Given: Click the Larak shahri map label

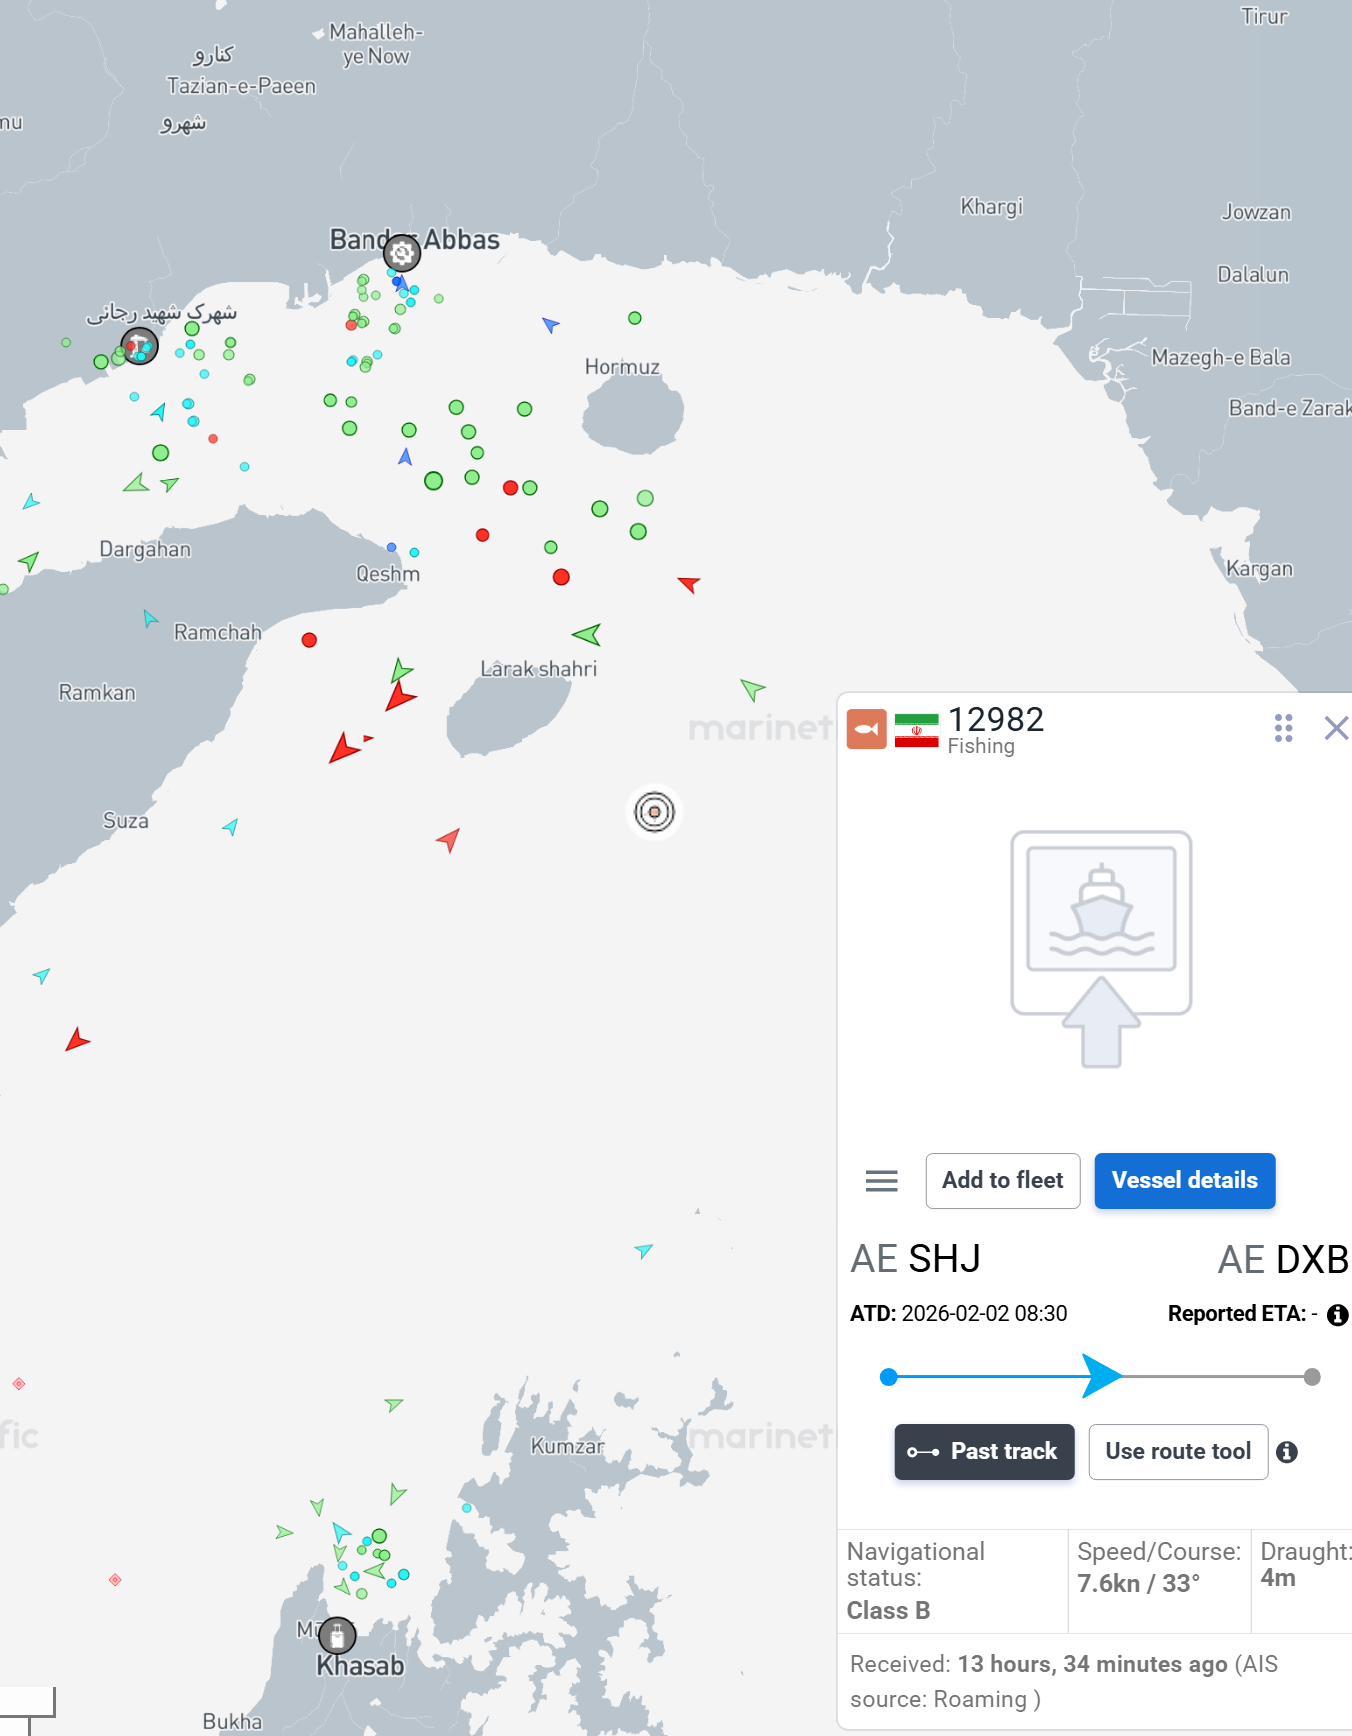Looking at the screenshot, I should [538, 669].
